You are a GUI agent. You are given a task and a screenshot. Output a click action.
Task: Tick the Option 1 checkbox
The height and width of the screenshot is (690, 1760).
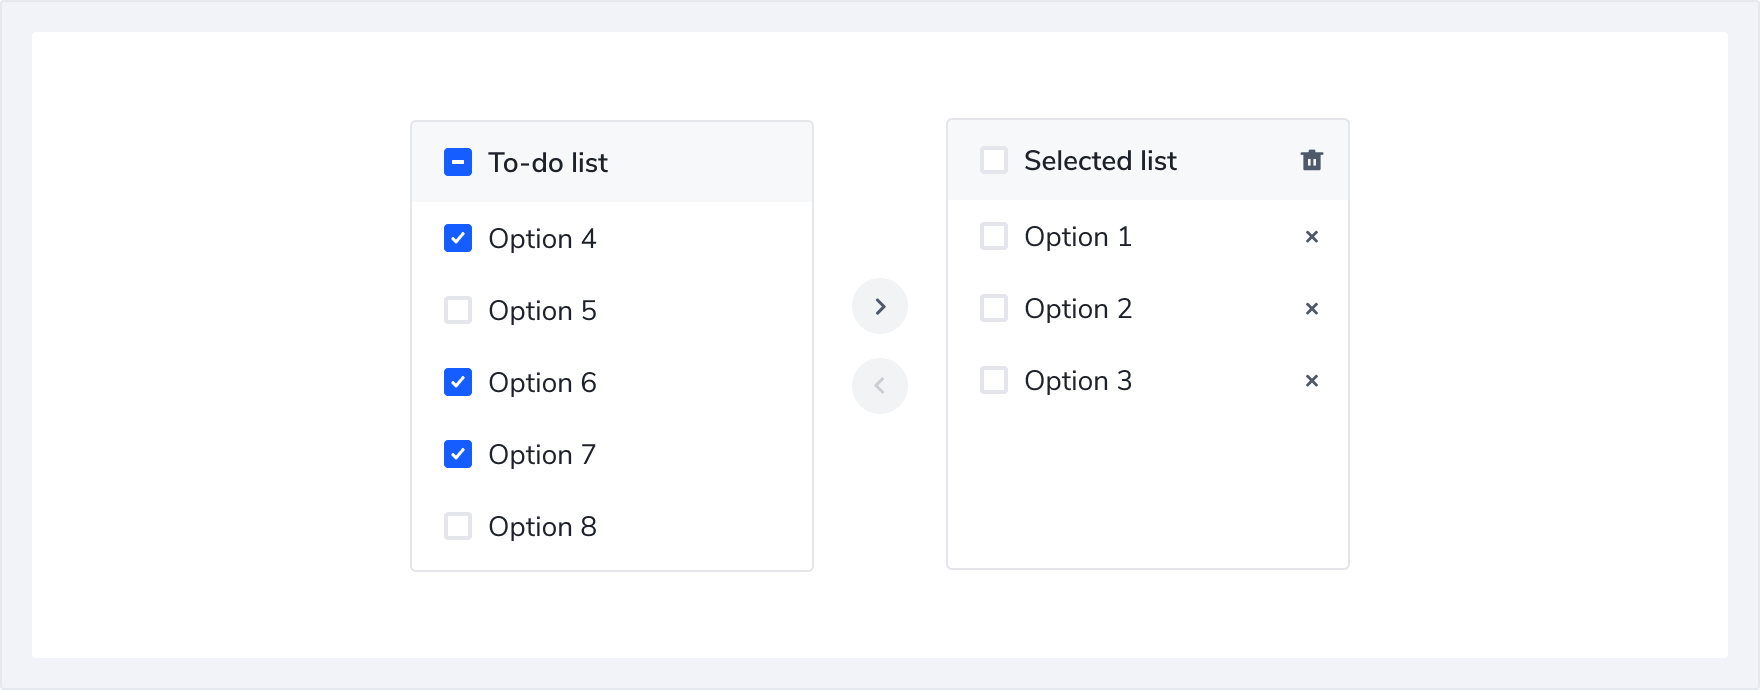[x=994, y=236]
